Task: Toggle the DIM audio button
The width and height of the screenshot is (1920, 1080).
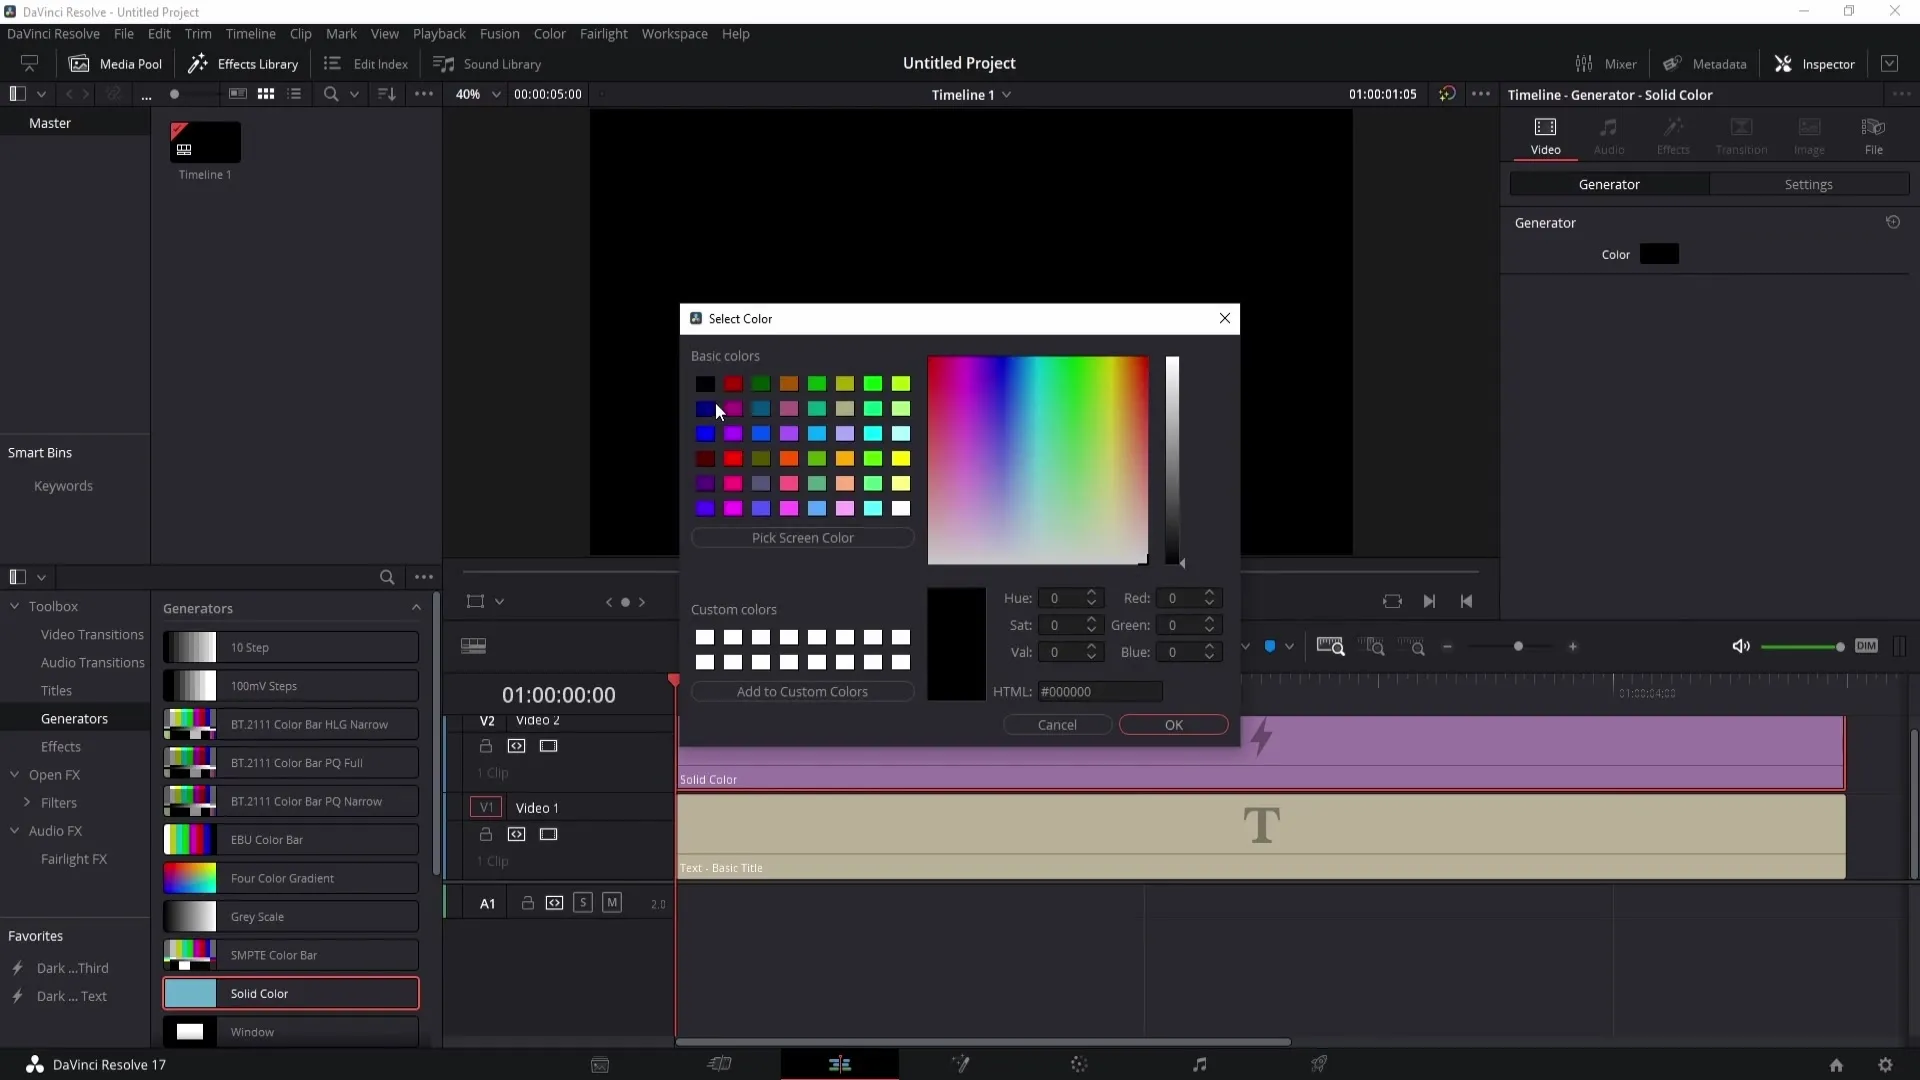Action: pyautogui.click(x=1866, y=646)
